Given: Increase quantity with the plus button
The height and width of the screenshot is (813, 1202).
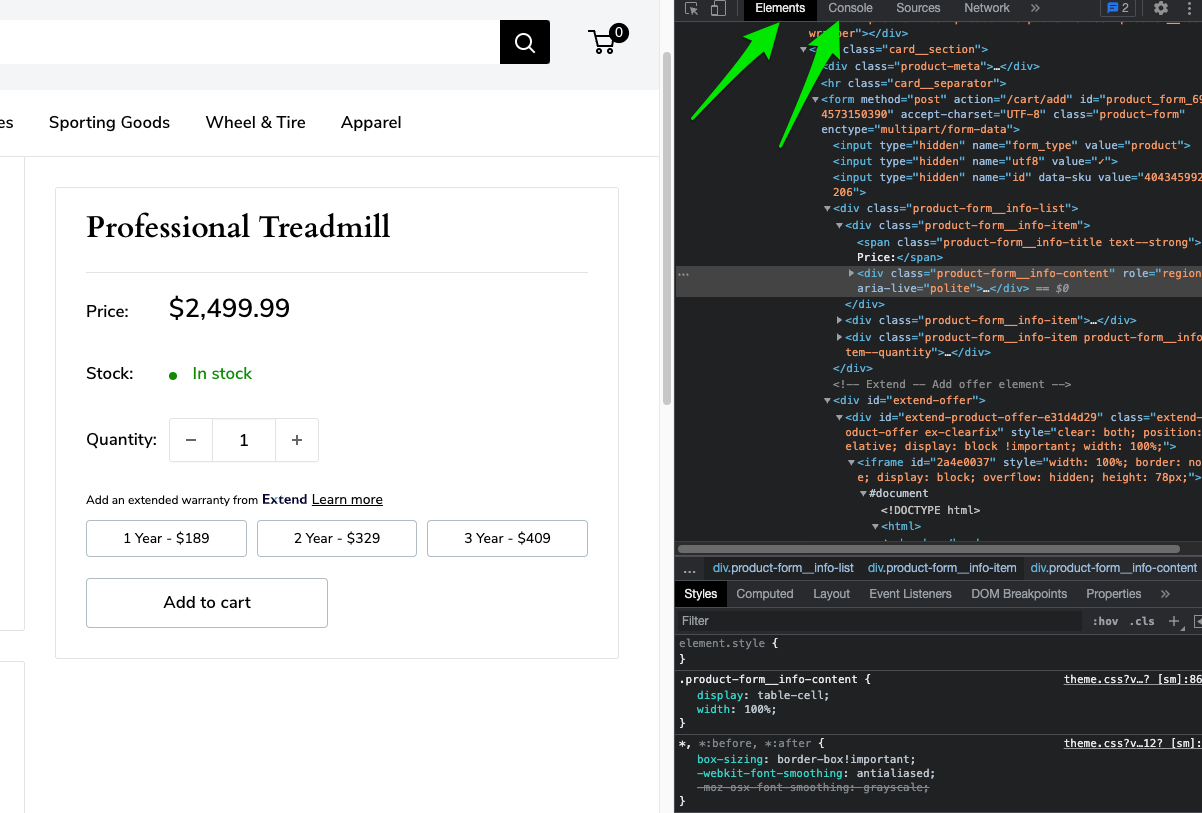Looking at the screenshot, I should click(297, 440).
